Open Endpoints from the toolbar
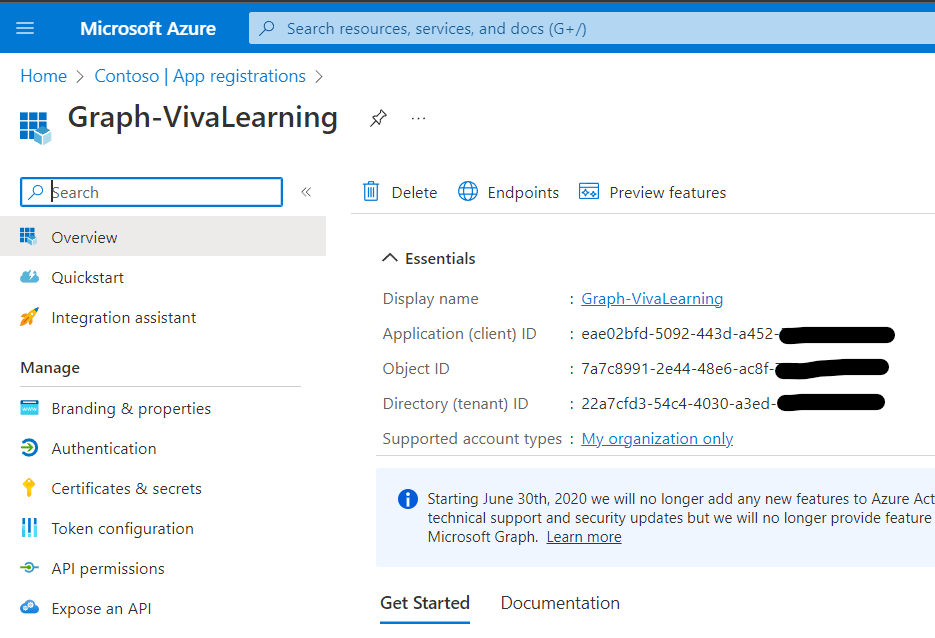 click(x=508, y=192)
